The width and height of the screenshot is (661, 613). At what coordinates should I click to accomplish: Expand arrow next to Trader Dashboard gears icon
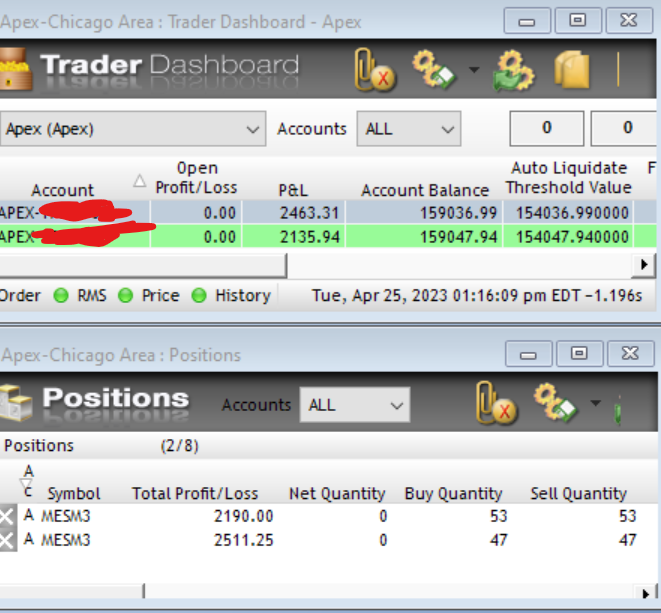[x=474, y=70]
